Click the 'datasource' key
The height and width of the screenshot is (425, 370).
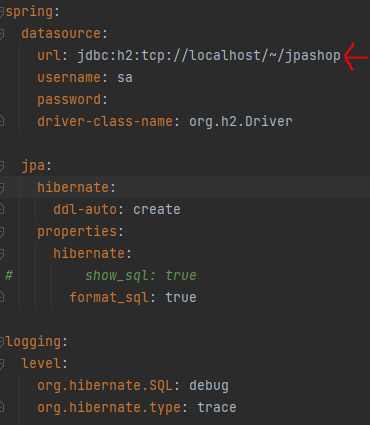(61, 33)
